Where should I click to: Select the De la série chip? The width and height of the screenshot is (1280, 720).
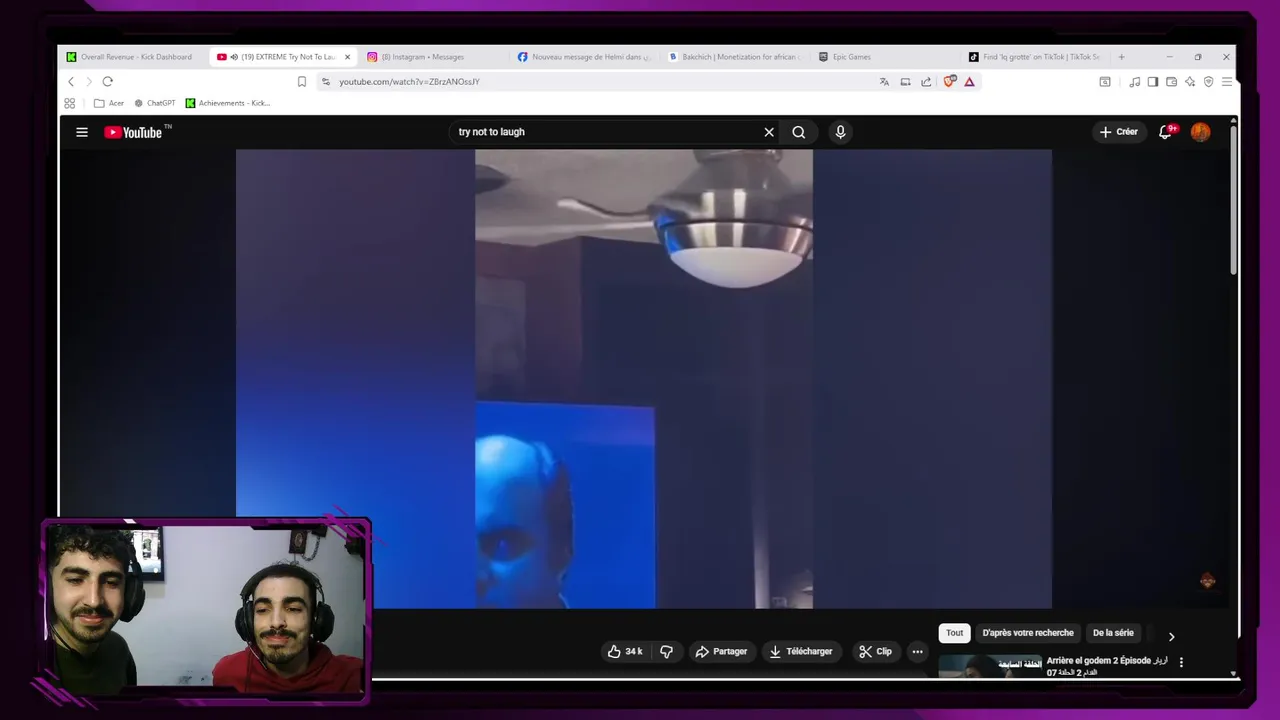(x=1113, y=633)
